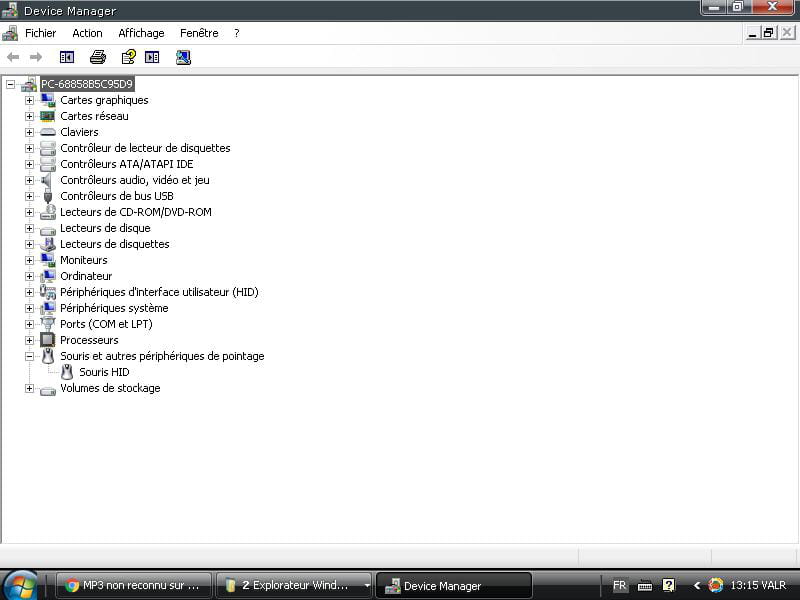The image size is (800, 600).
Task: Expand Lecteurs de disquettes node
Action: click(29, 244)
